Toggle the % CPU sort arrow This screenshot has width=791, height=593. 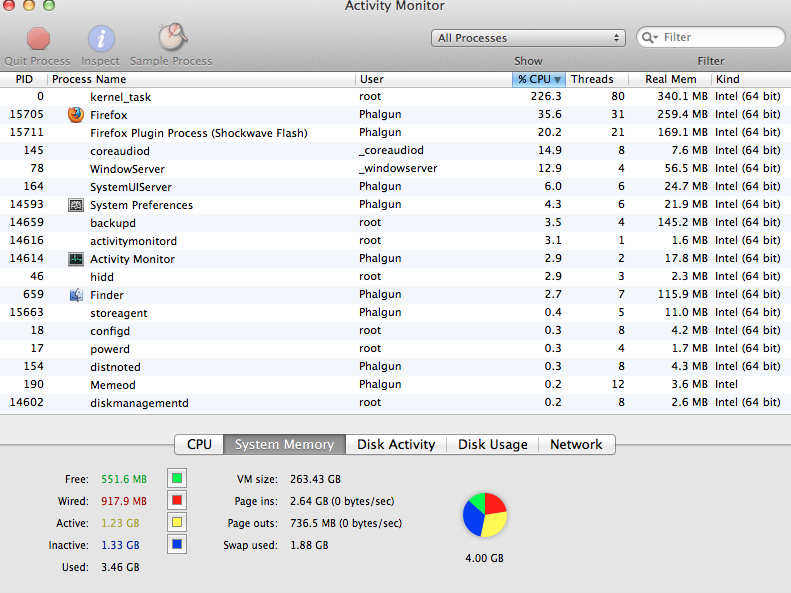pyautogui.click(x=557, y=79)
